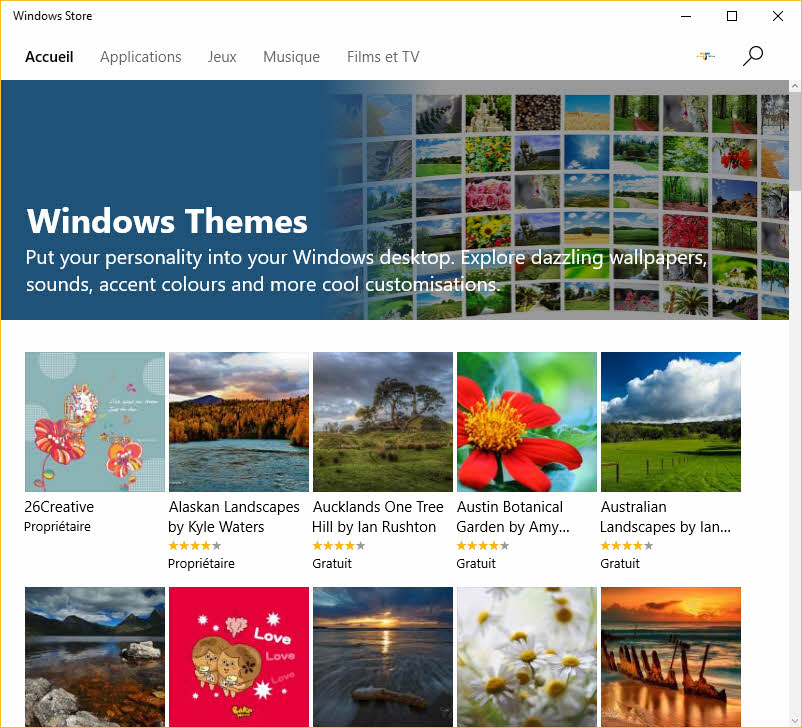
Task: Go to the Jeux tab
Action: pos(222,57)
